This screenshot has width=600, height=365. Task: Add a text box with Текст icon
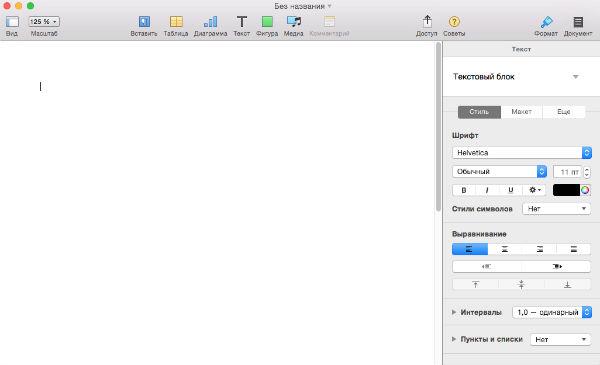[x=241, y=22]
